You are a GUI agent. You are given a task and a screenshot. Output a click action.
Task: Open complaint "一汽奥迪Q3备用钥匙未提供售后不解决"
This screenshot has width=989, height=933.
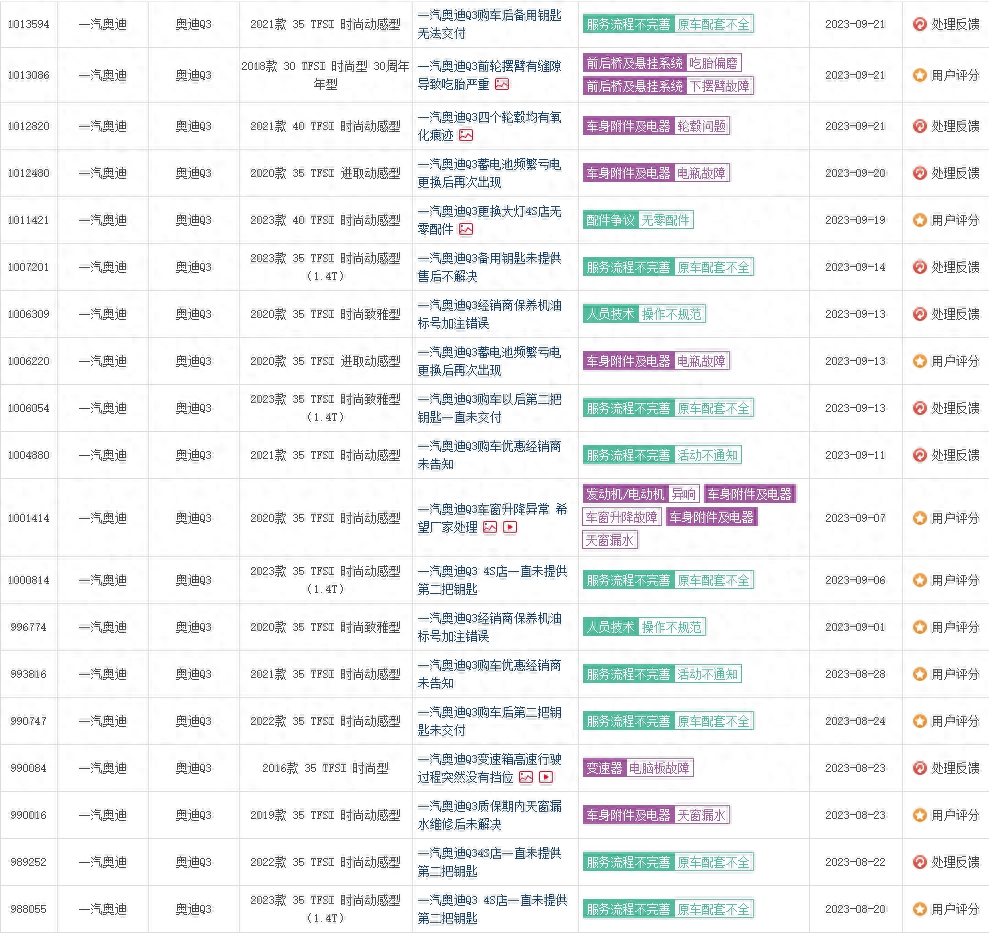coord(489,267)
